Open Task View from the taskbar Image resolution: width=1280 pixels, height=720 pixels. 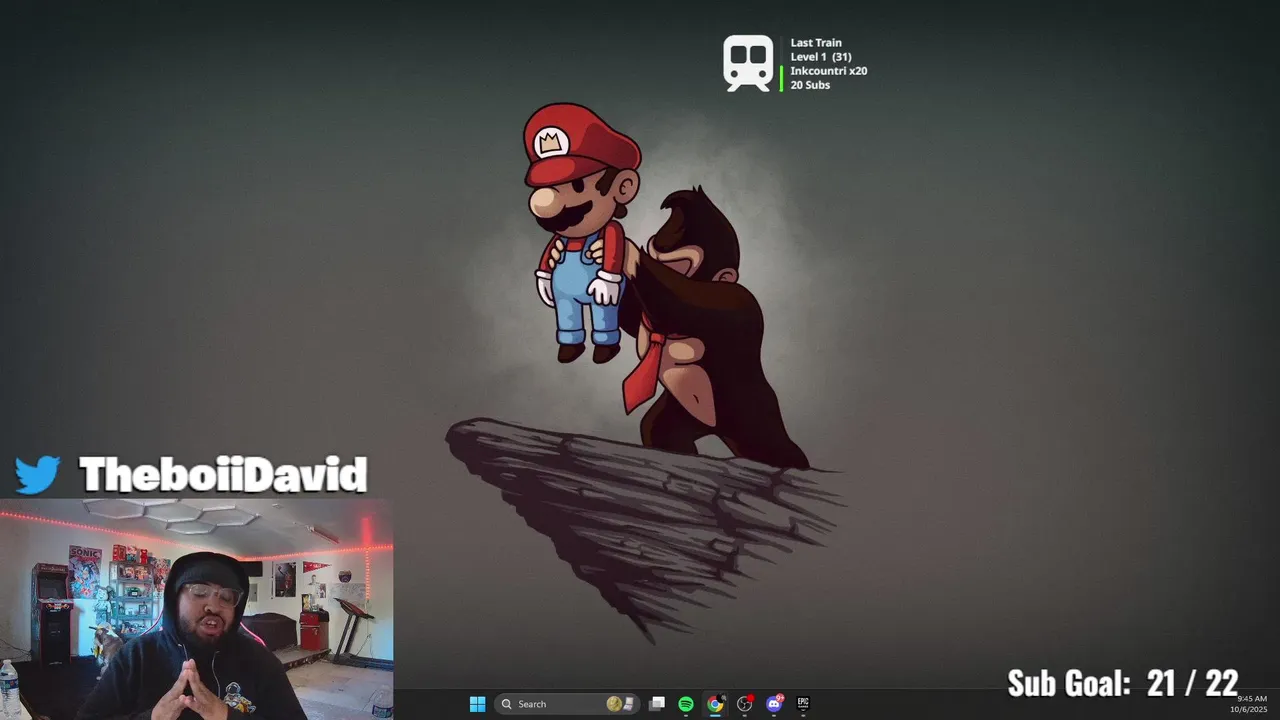(657, 704)
